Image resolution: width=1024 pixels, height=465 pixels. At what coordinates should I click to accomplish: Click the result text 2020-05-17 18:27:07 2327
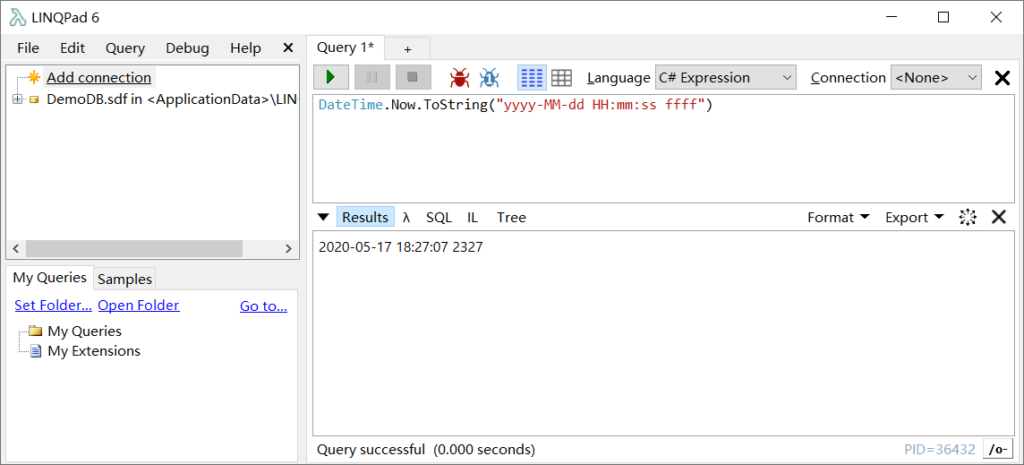pos(401,248)
